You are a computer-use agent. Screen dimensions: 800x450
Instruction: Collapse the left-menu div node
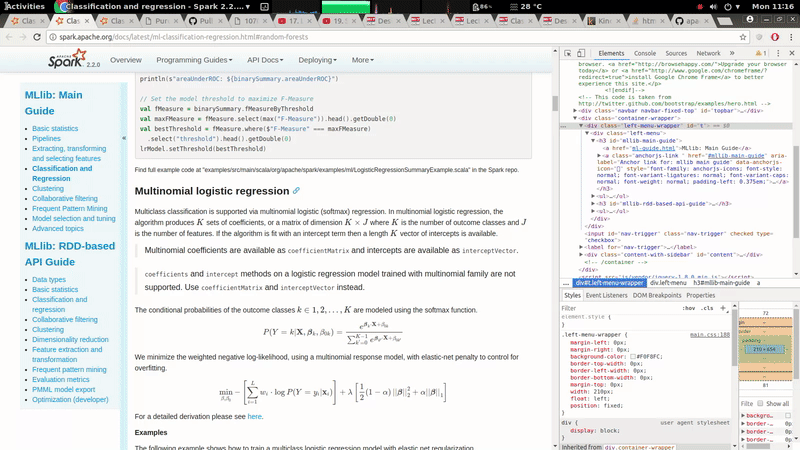(587, 133)
